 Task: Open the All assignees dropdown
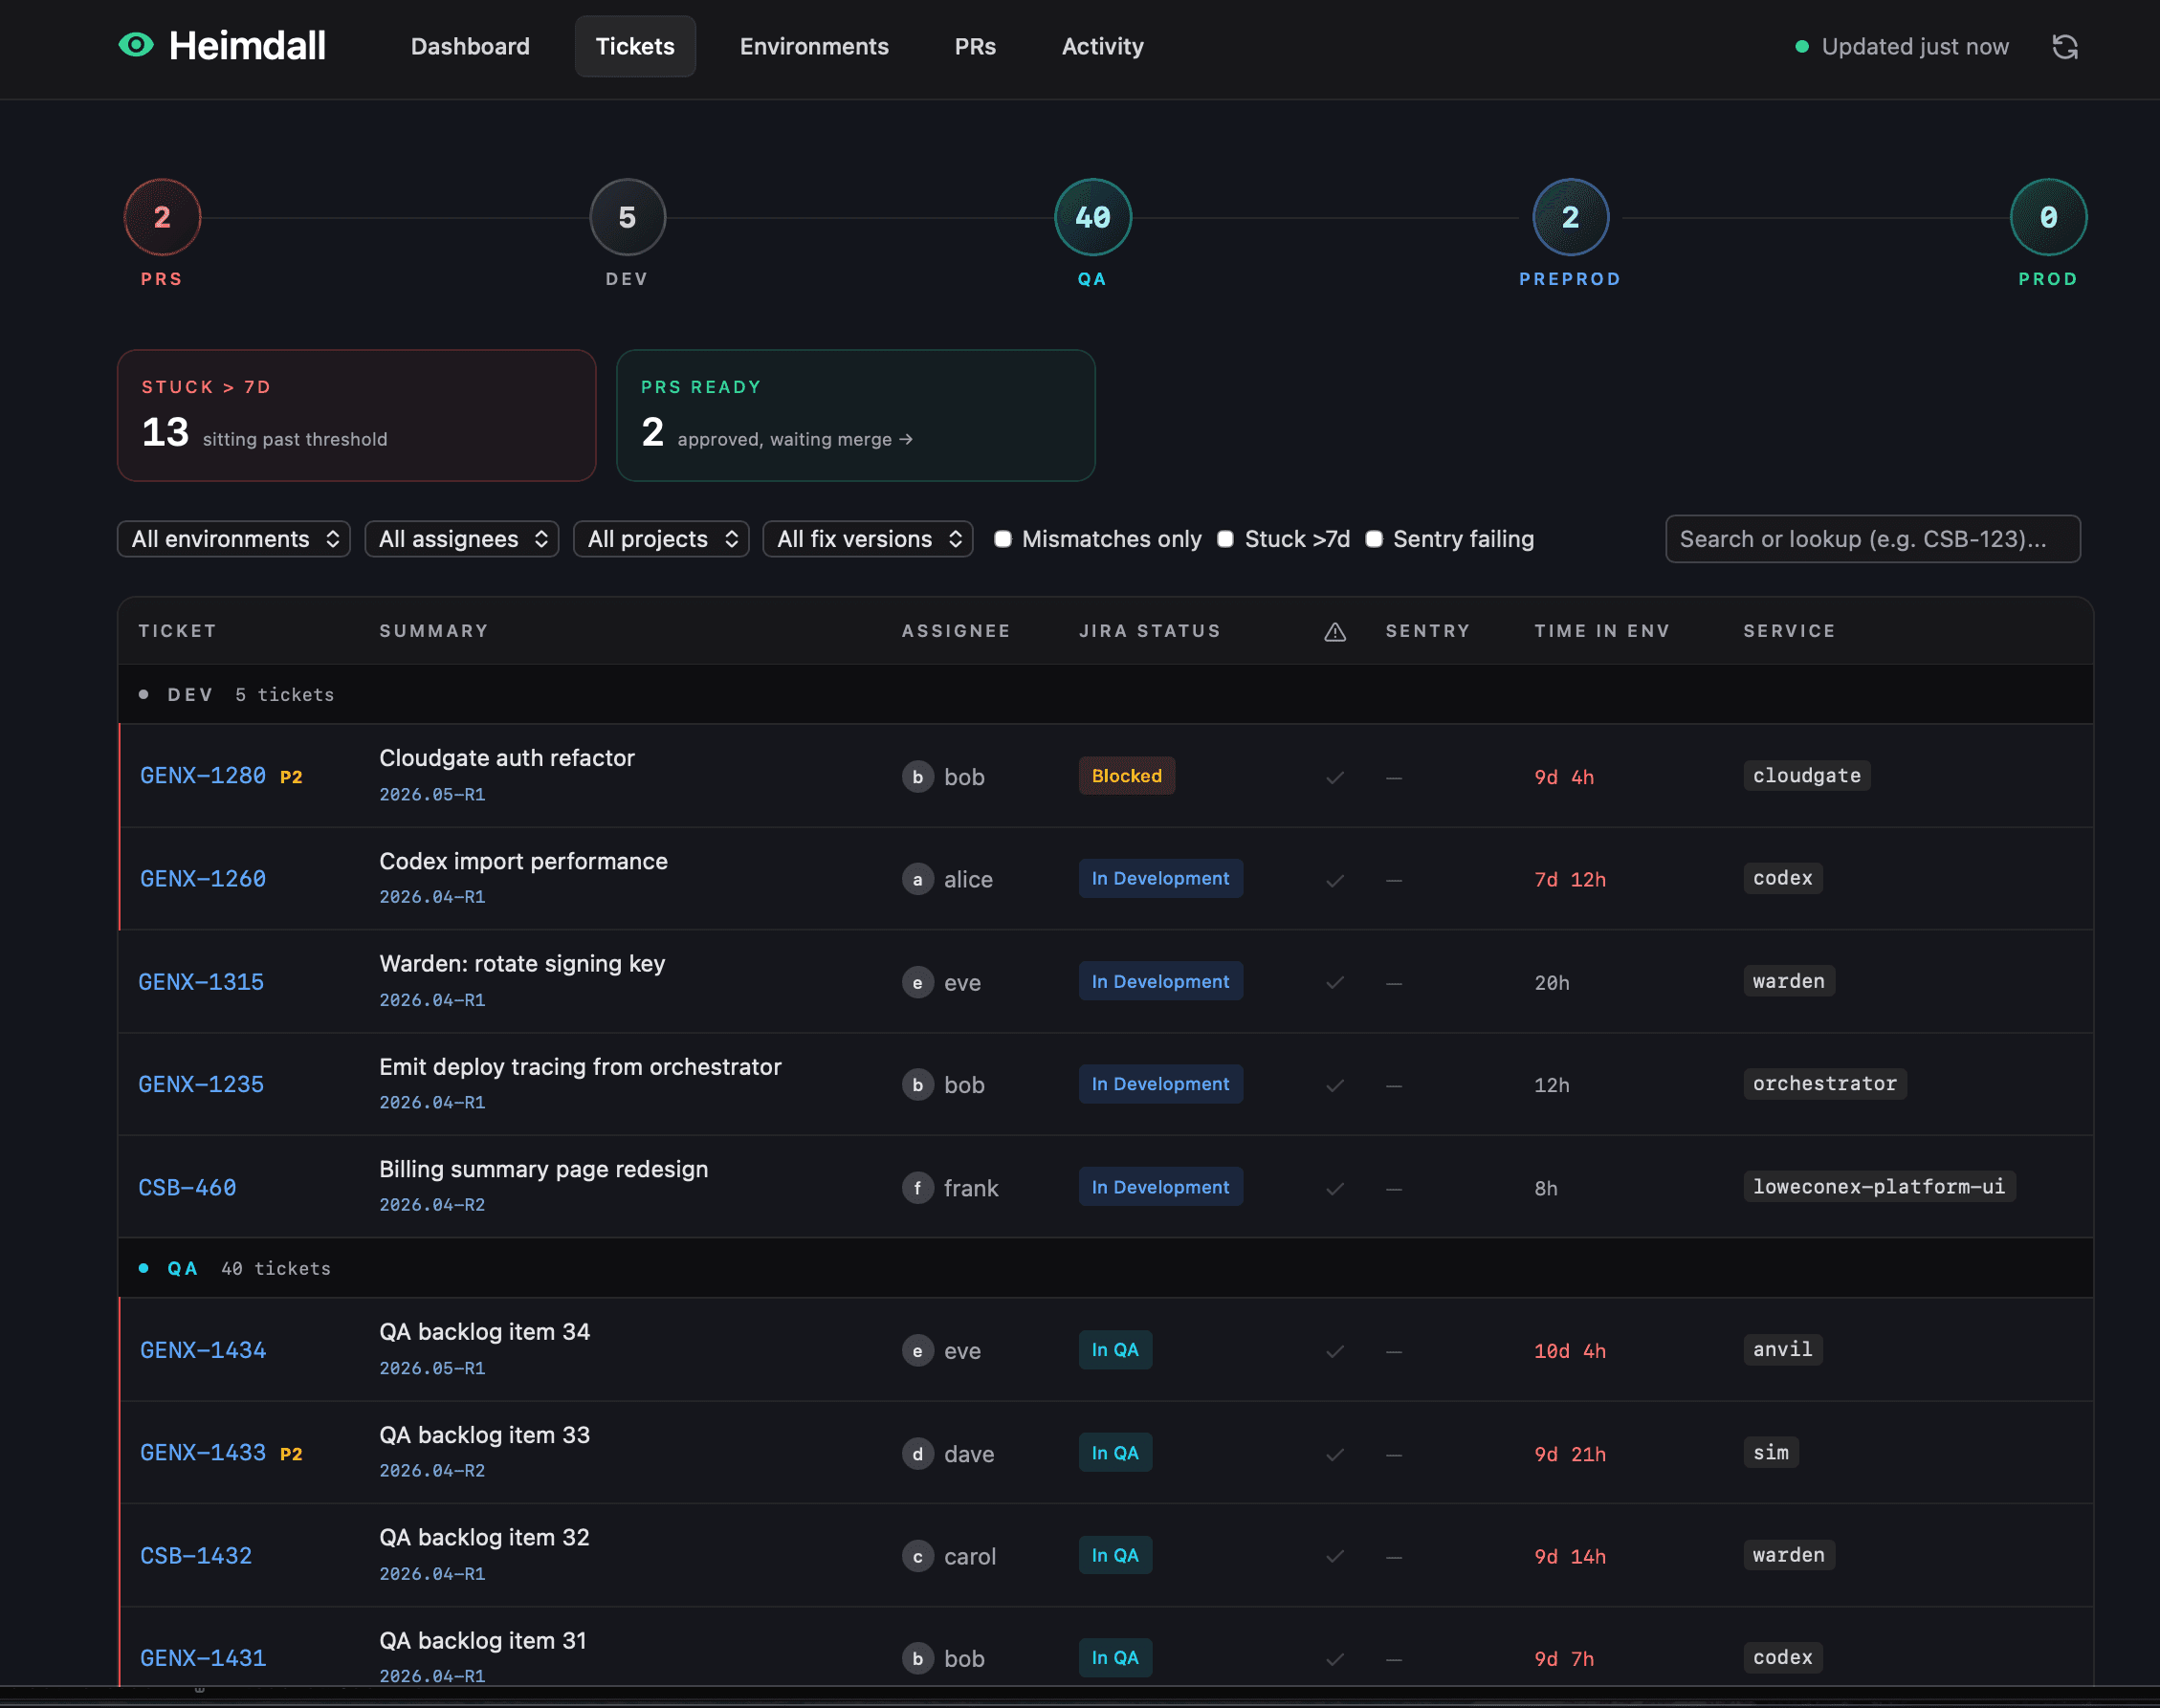click(x=461, y=539)
